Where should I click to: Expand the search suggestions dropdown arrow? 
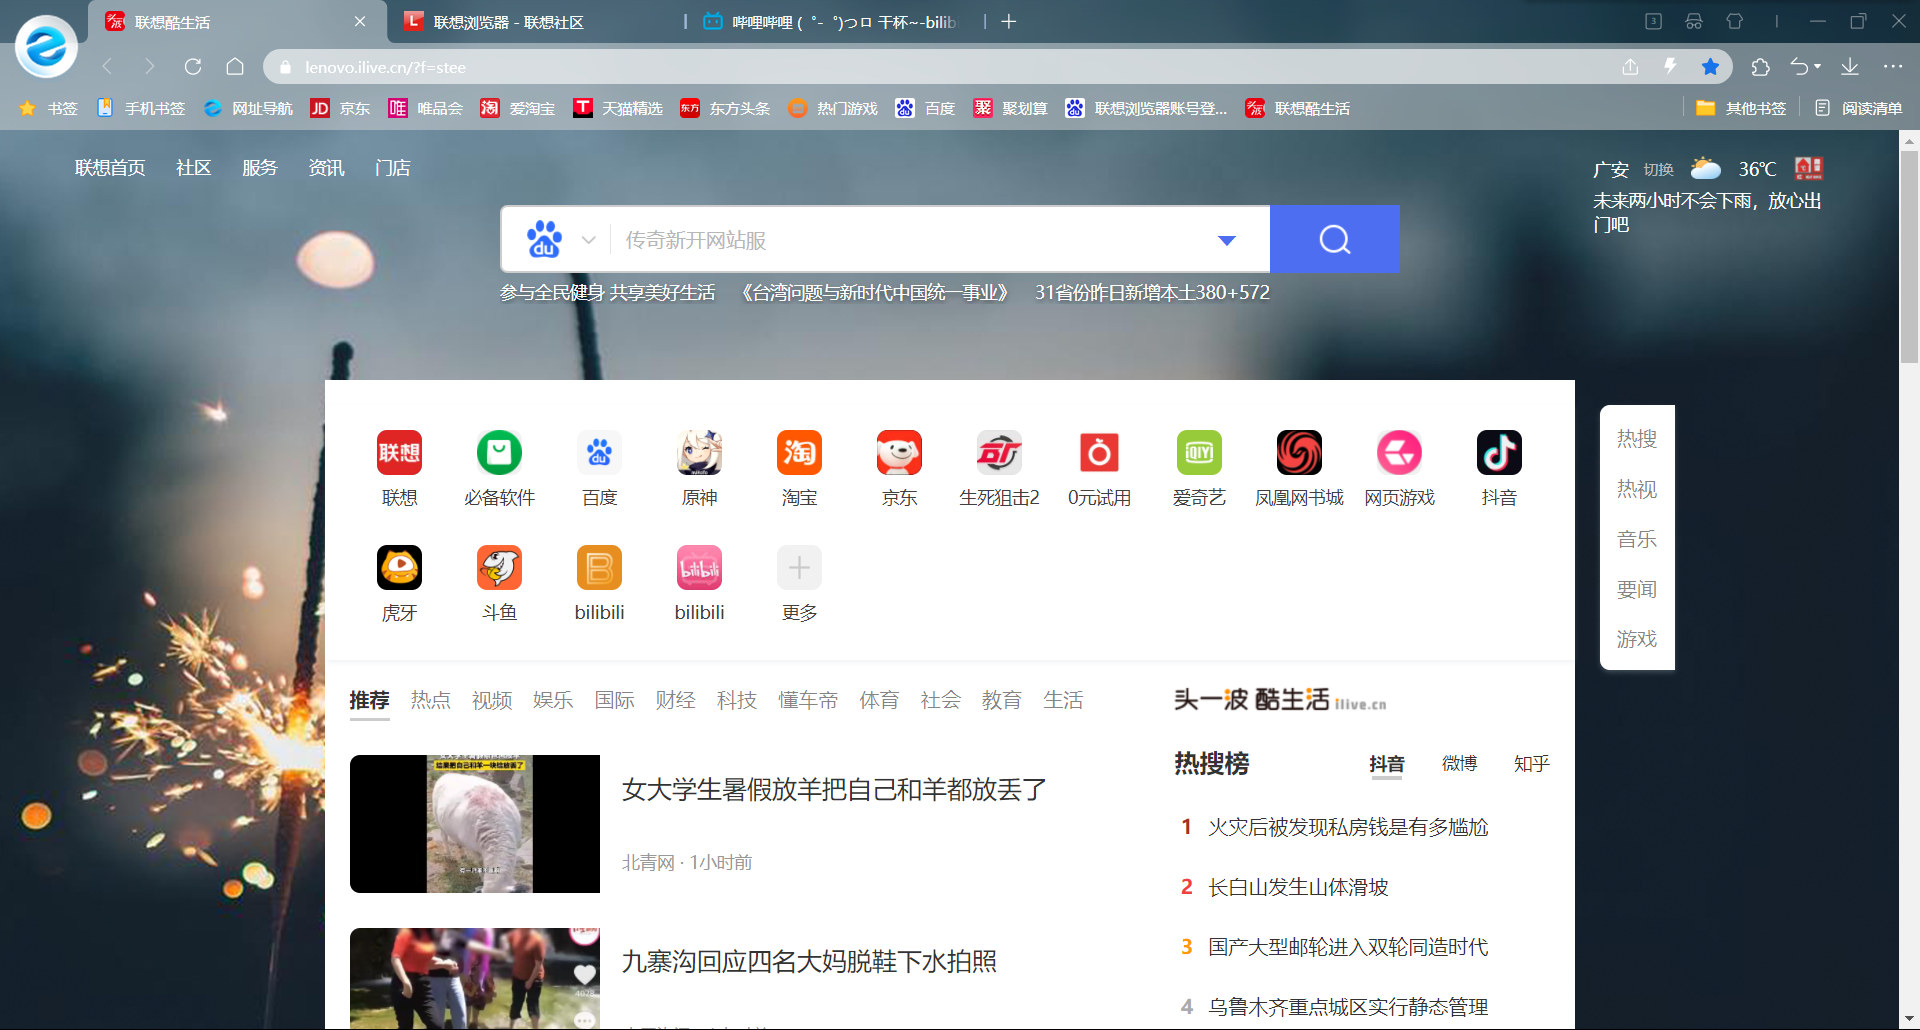(1227, 240)
